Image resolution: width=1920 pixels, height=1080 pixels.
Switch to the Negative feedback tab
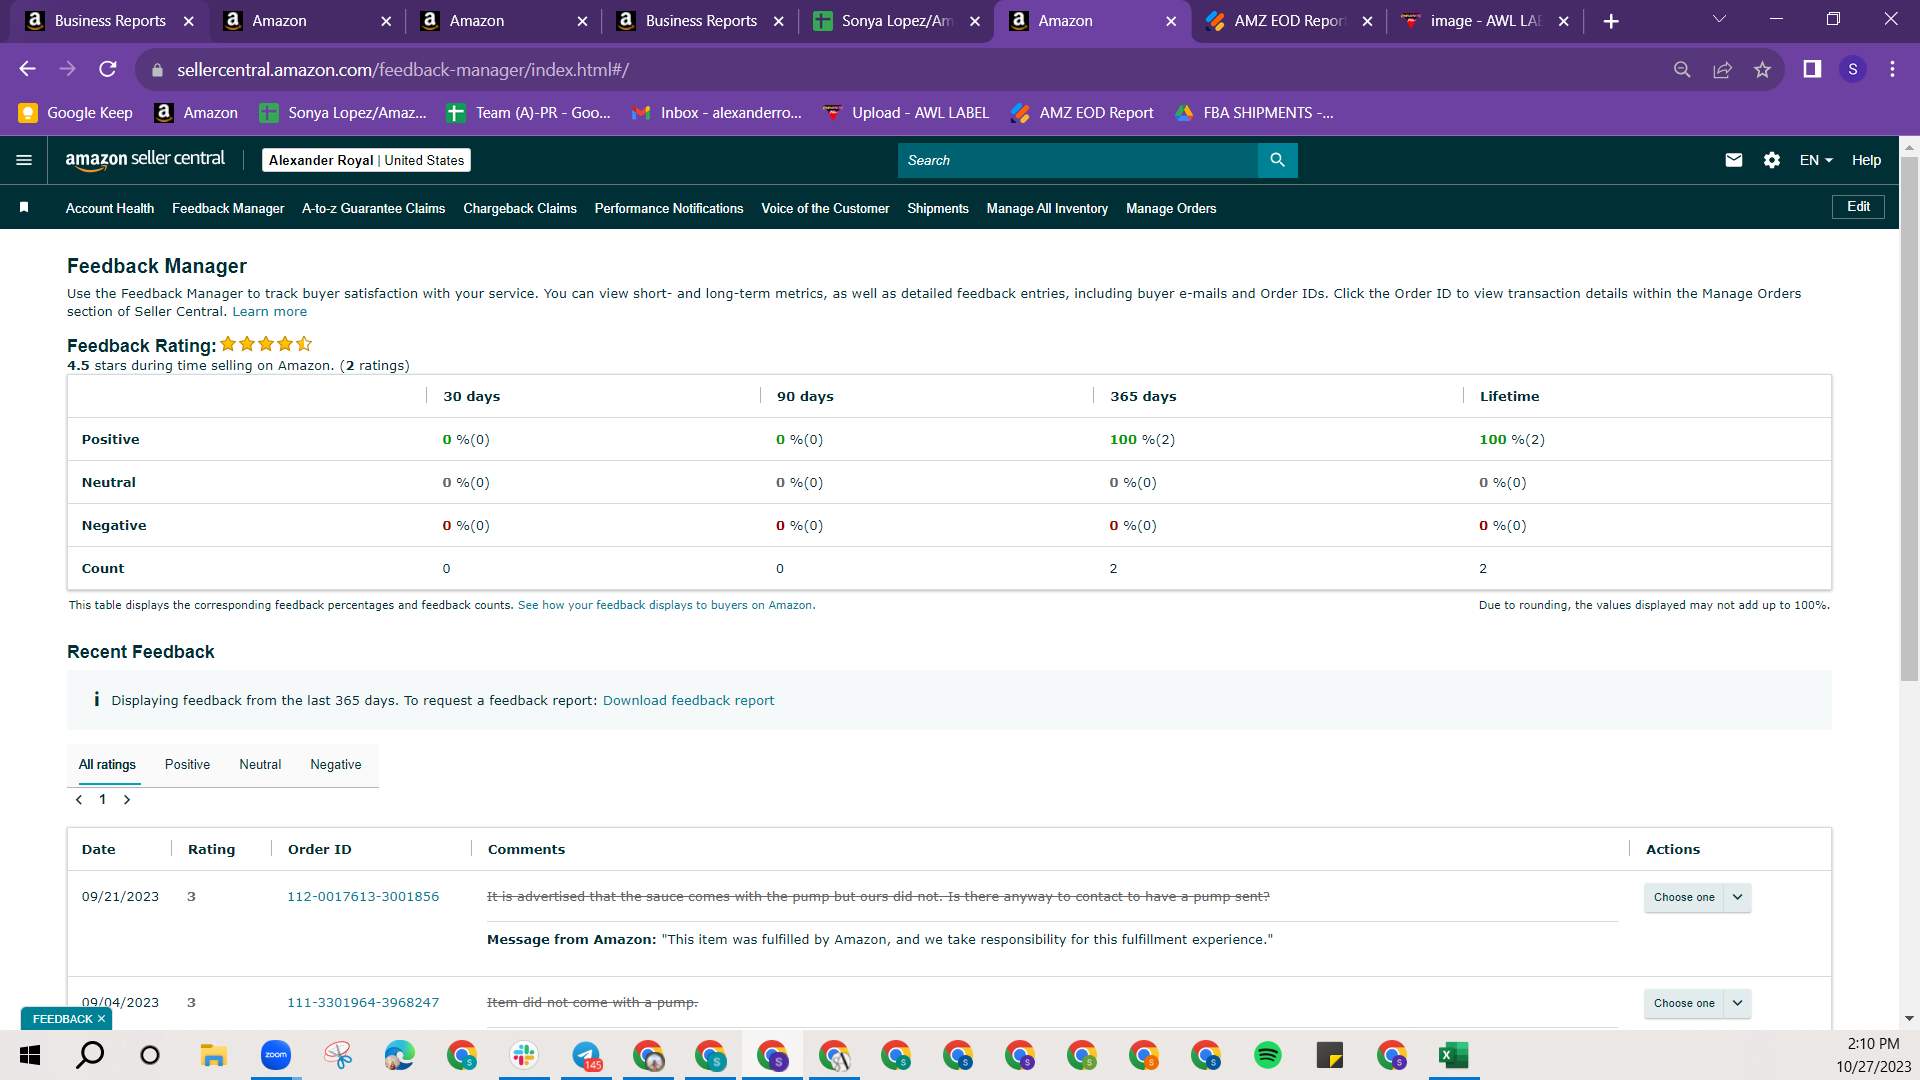coord(336,765)
